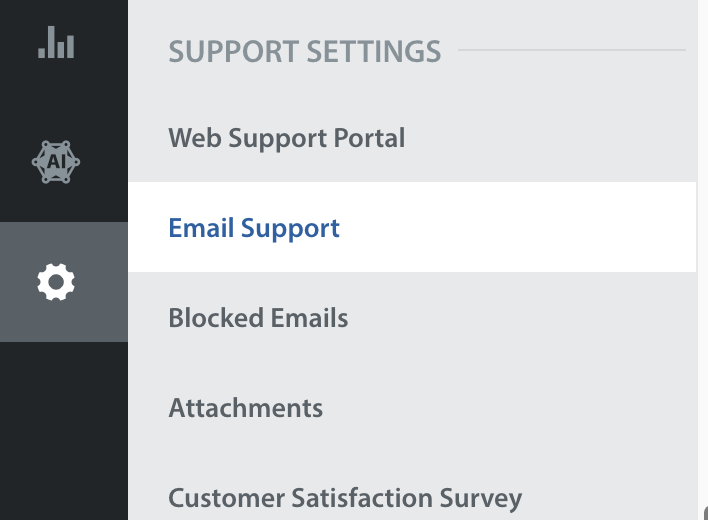This screenshot has width=708, height=520.
Task: Choose Customer Satisfaction Survey option
Action: click(345, 498)
